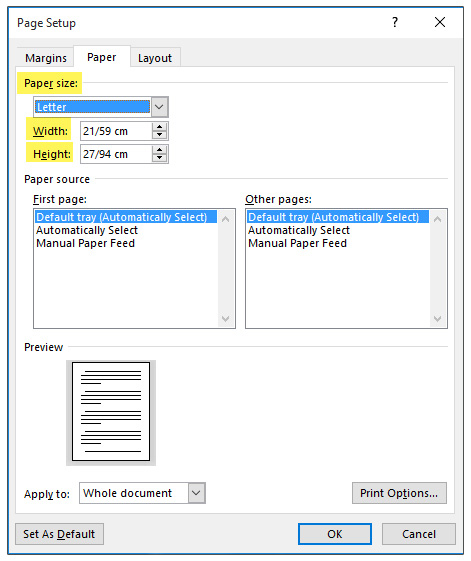Expand the Apply to Whole document dropdown

pos(196,493)
